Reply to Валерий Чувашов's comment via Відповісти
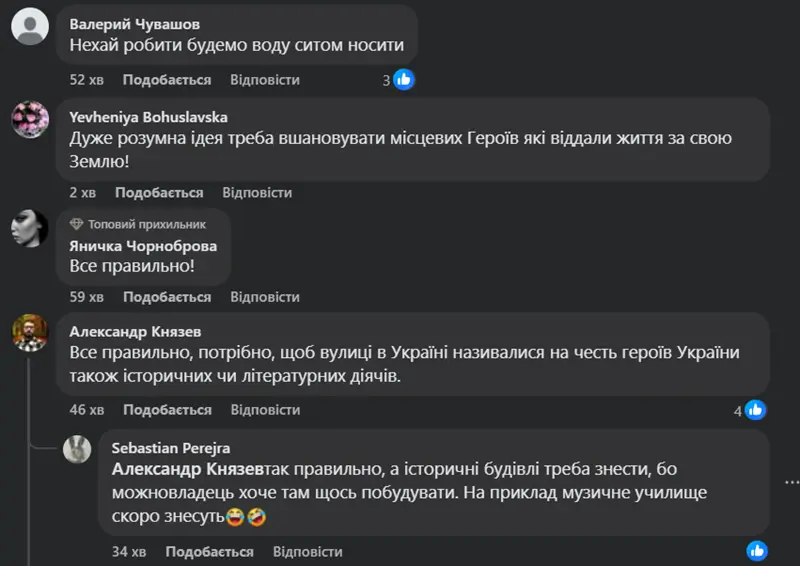 265,80
